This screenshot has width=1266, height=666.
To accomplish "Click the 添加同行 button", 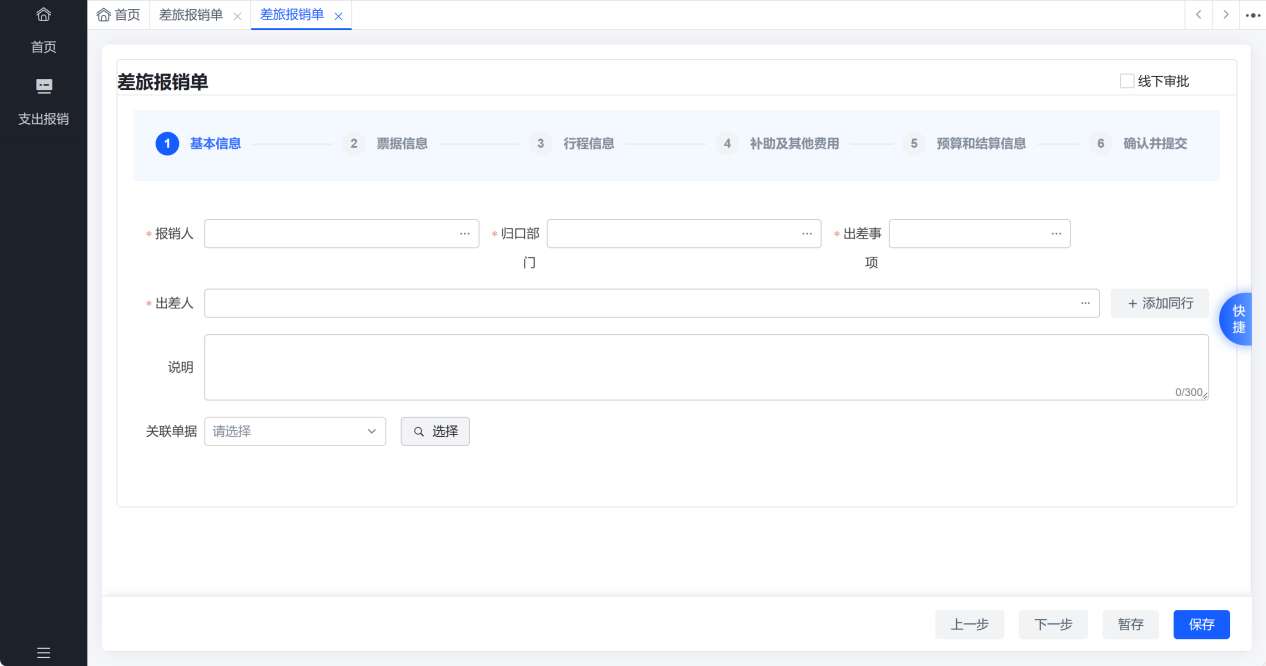I will (x=1160, y=303).
